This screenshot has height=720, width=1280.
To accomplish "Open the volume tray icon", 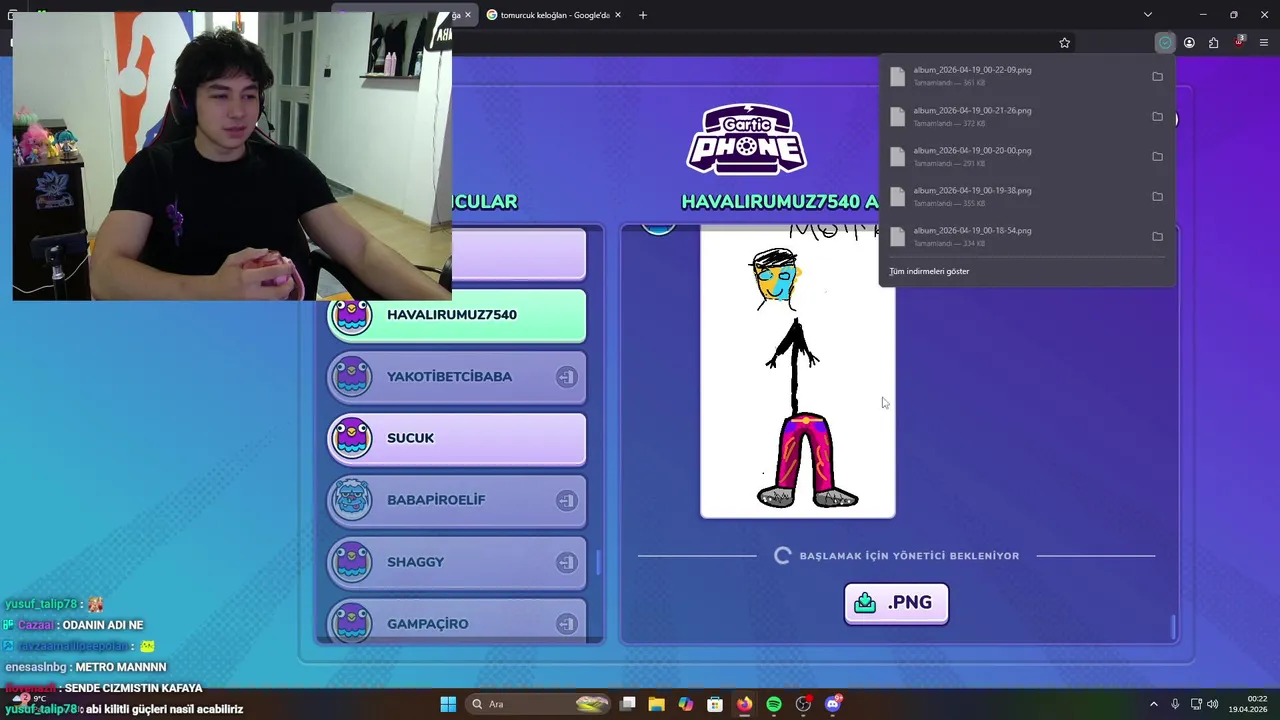I will (x=1213, y=704).
